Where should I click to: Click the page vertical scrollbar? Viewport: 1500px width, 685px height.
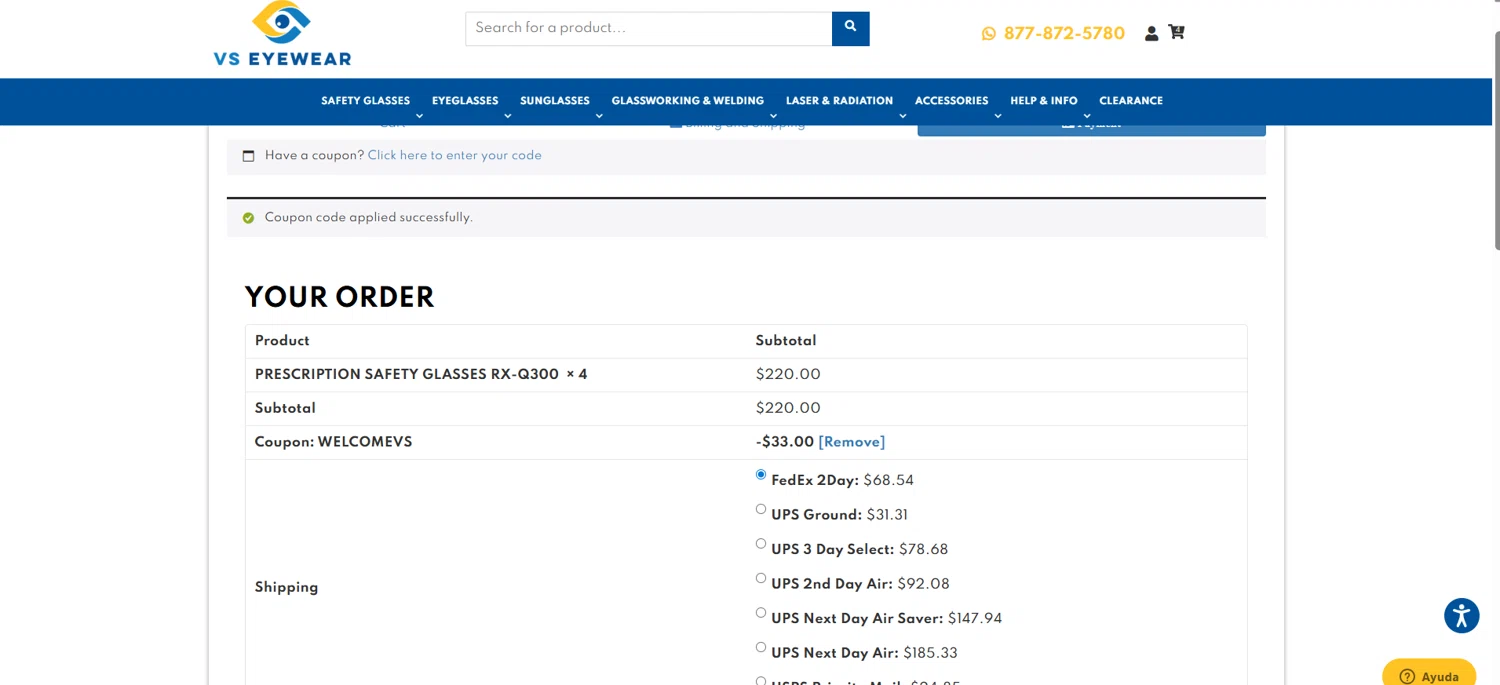[x=1496, y=140]
